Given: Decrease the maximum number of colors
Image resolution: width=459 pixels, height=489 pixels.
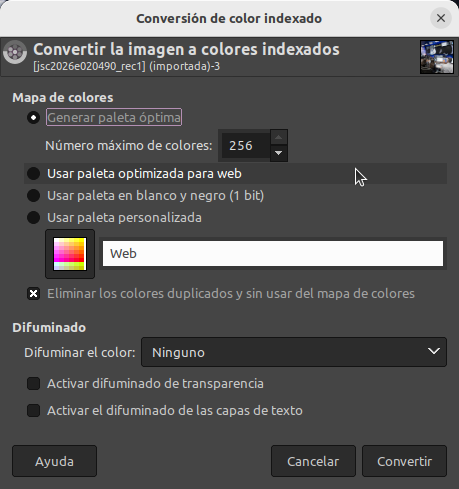Looking at the screenshot, I should click(x=279, y=153).
